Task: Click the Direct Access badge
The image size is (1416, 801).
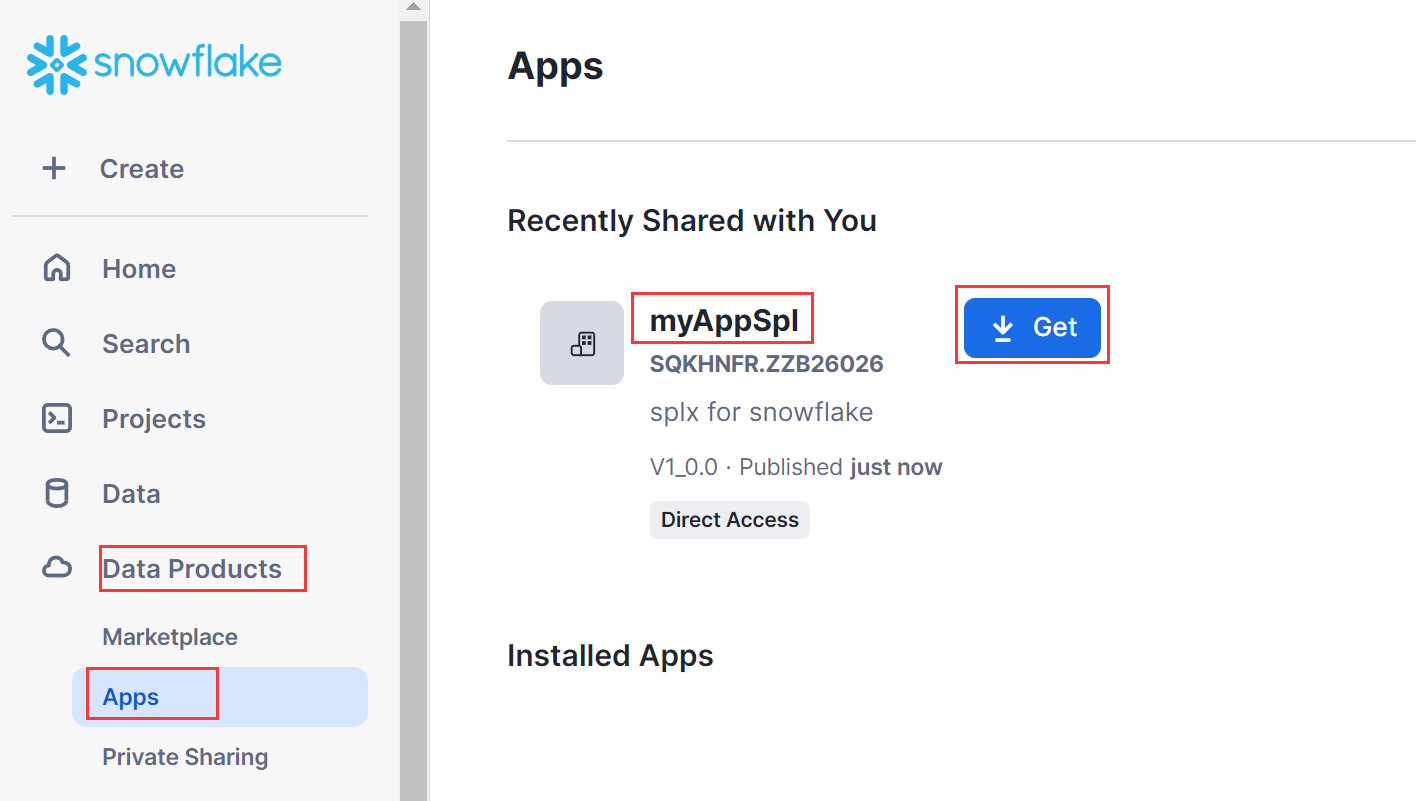Action: point(729,520)
